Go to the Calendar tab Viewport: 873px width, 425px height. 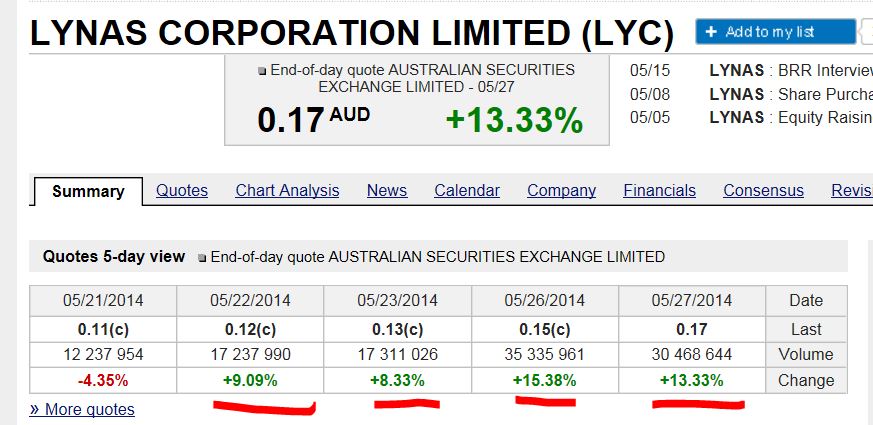(467, 190)
